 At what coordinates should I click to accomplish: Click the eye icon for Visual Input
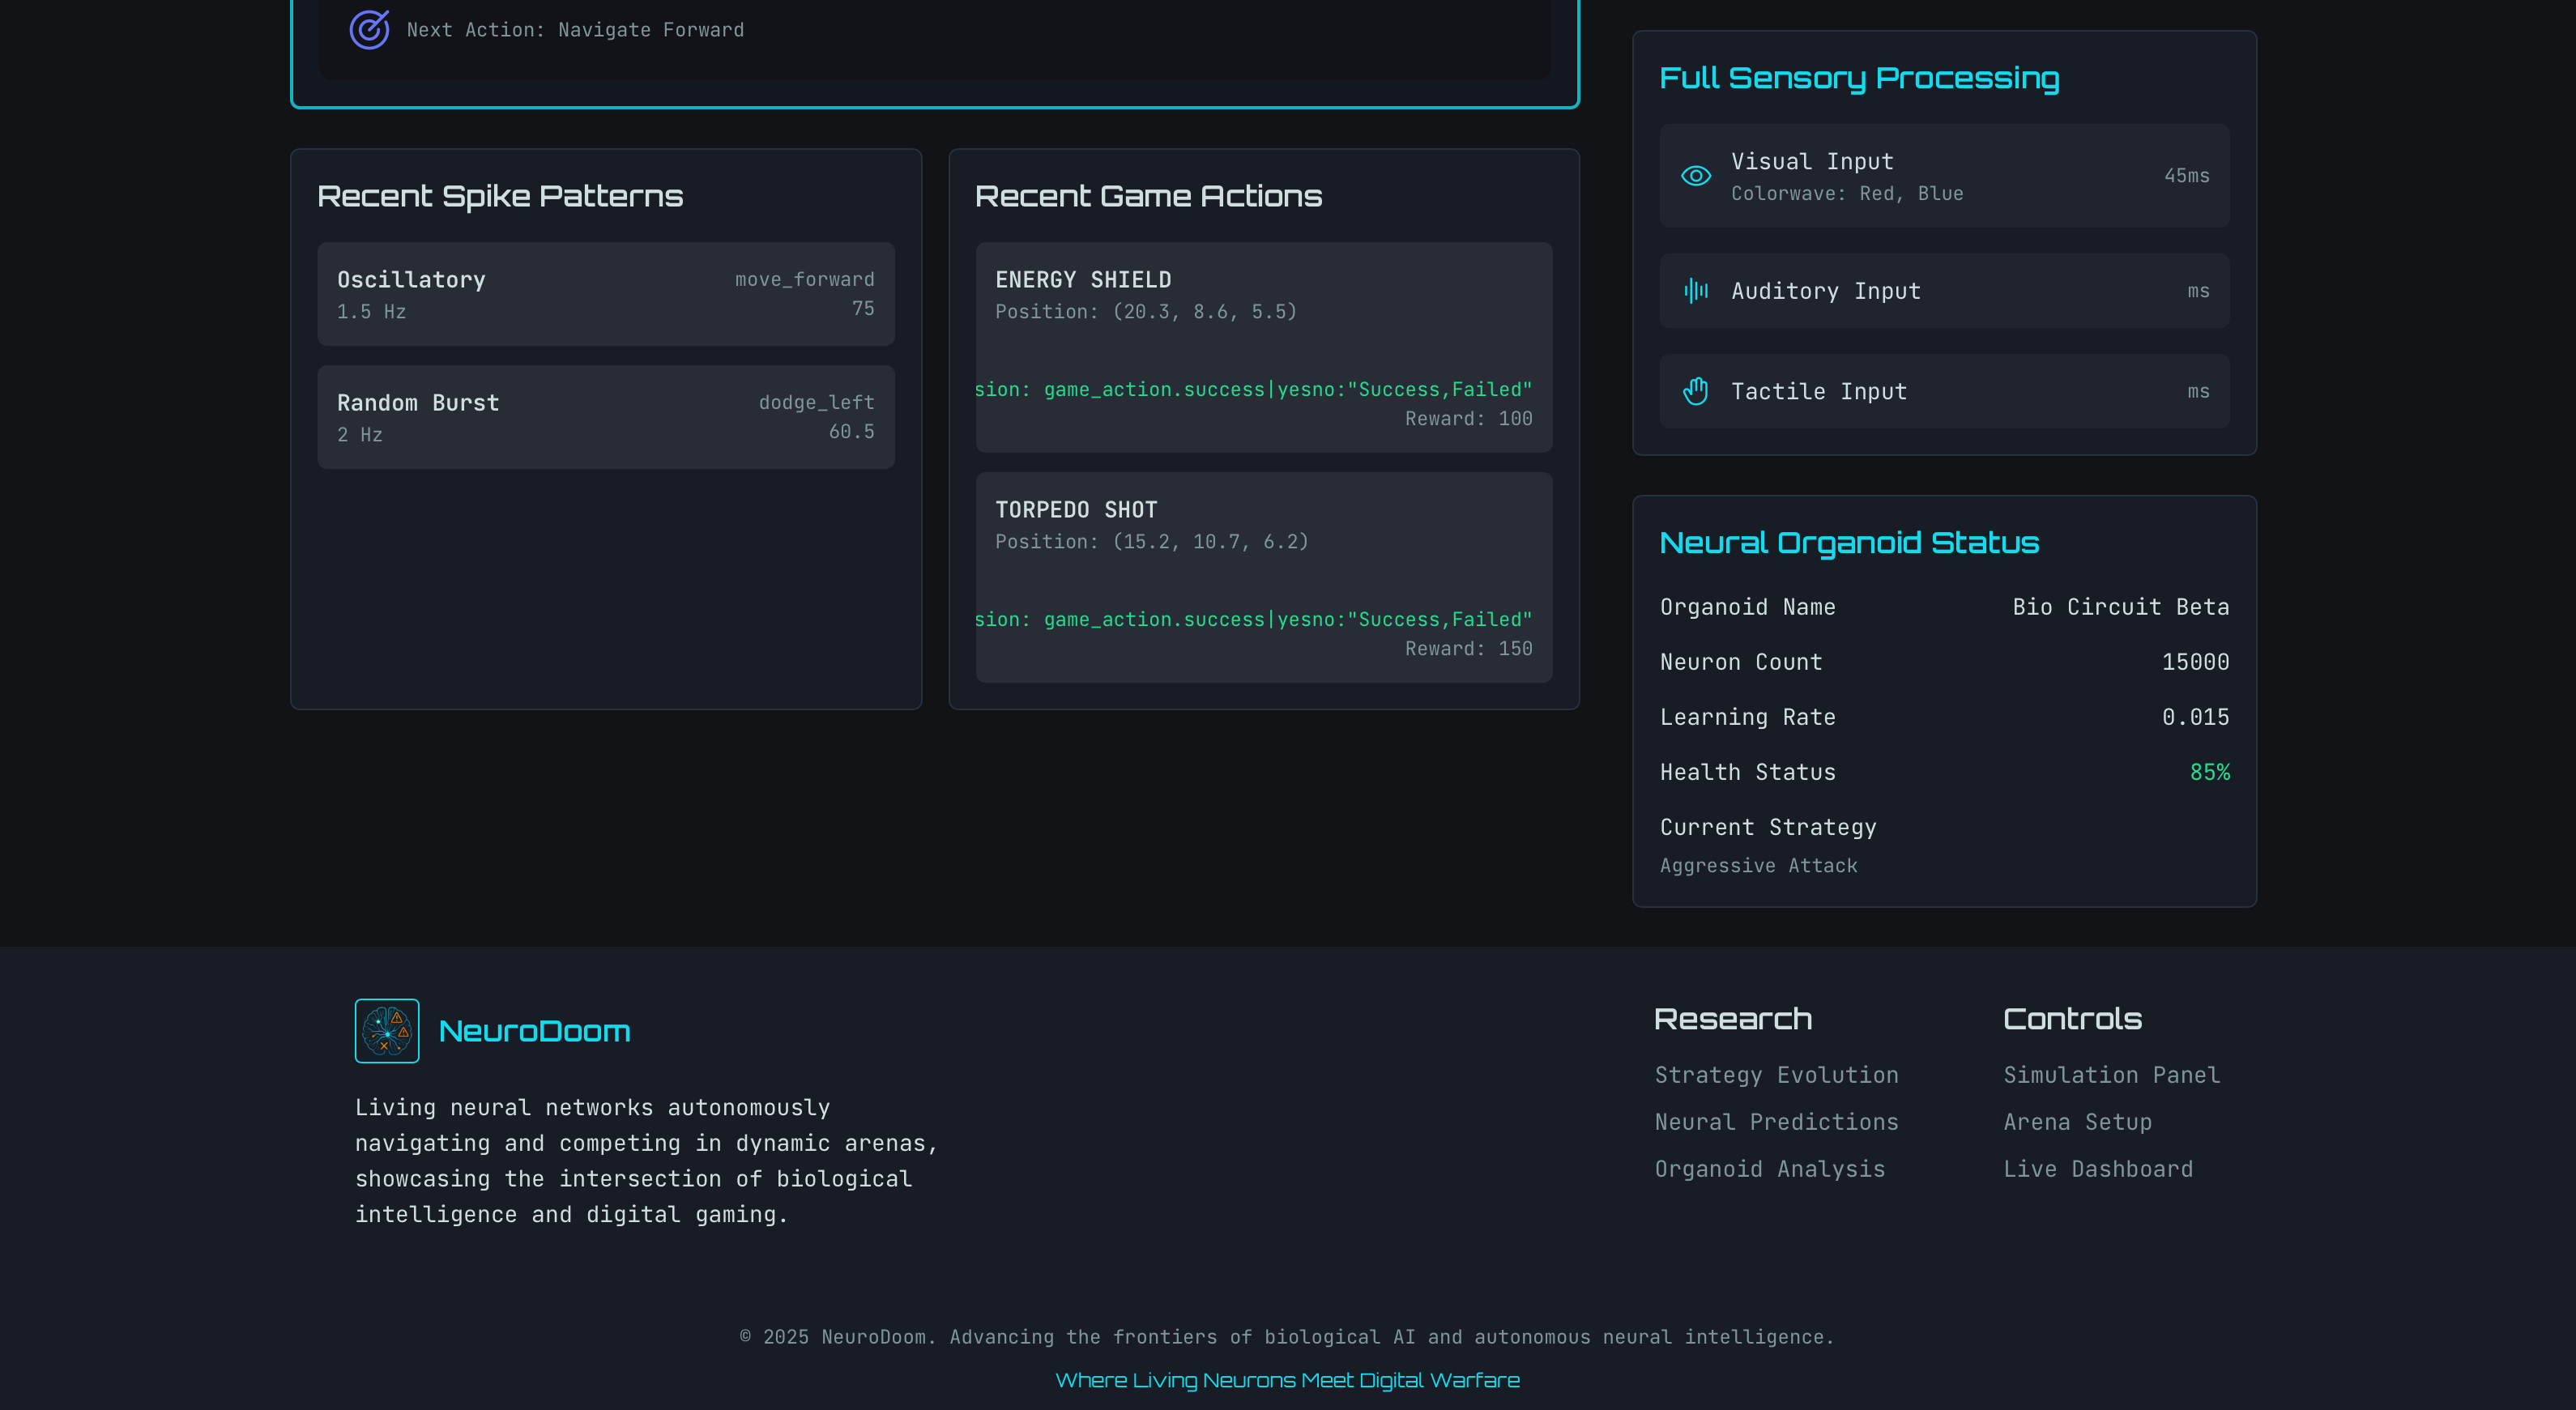click(x=1695, y=176)
